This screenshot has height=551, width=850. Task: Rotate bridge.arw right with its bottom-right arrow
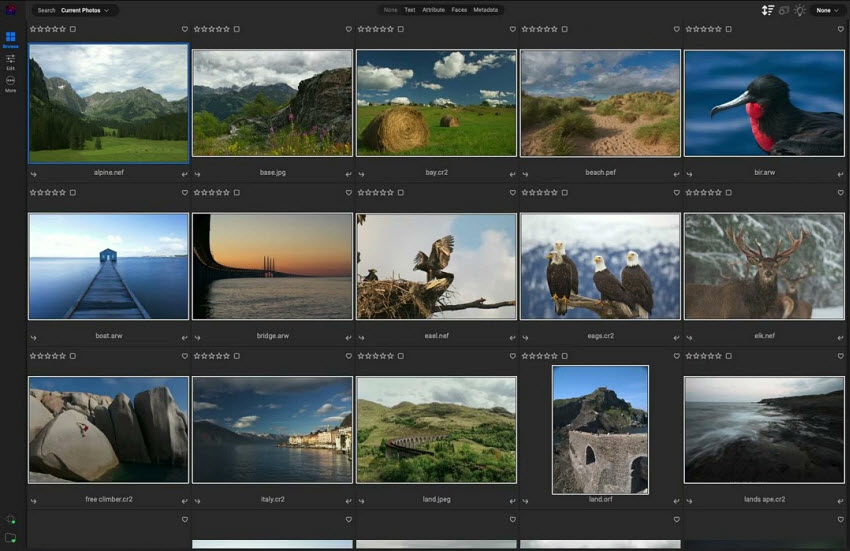point(349,337)
